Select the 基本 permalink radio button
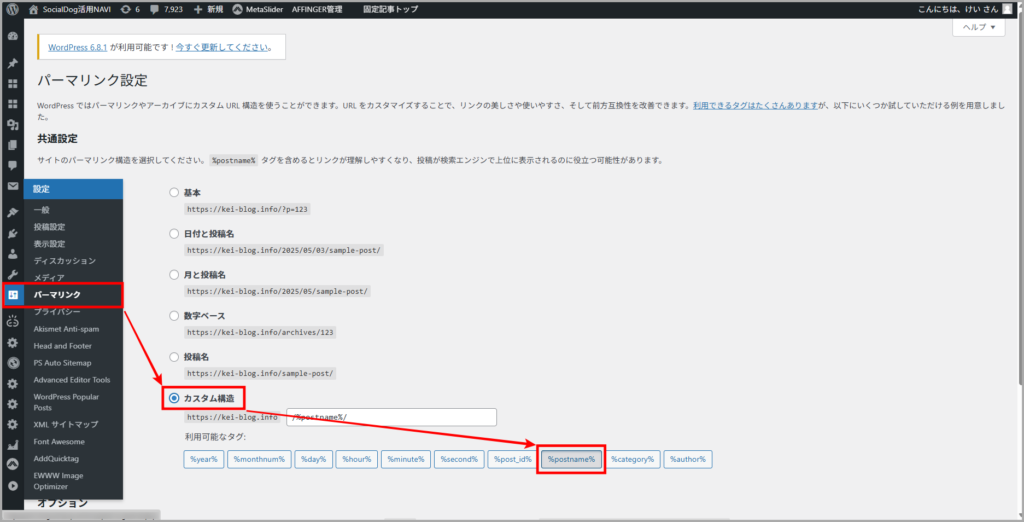Image resolution: width=1024 pixels, height=522 pixels. pyautogui.click(x=174, y=193)
